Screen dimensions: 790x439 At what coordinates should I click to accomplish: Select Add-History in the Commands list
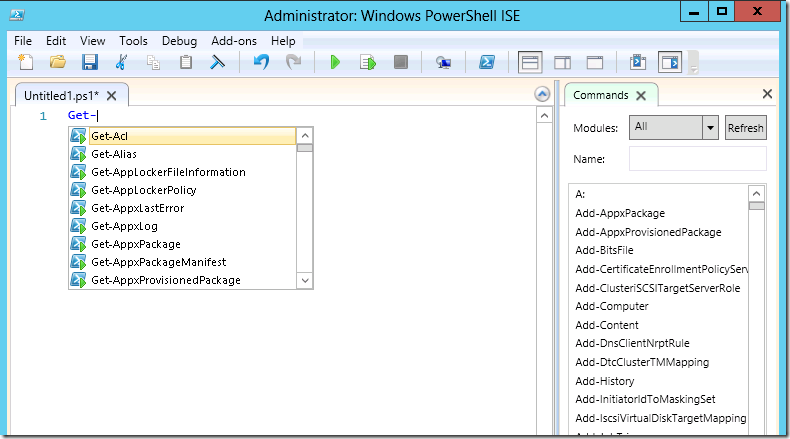tap(605, 381)
